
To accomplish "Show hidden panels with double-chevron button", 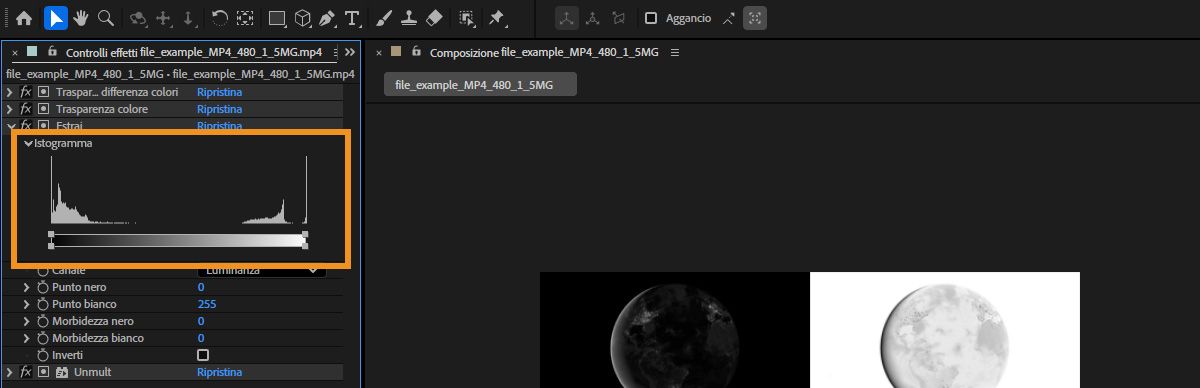I will (350, 52).
